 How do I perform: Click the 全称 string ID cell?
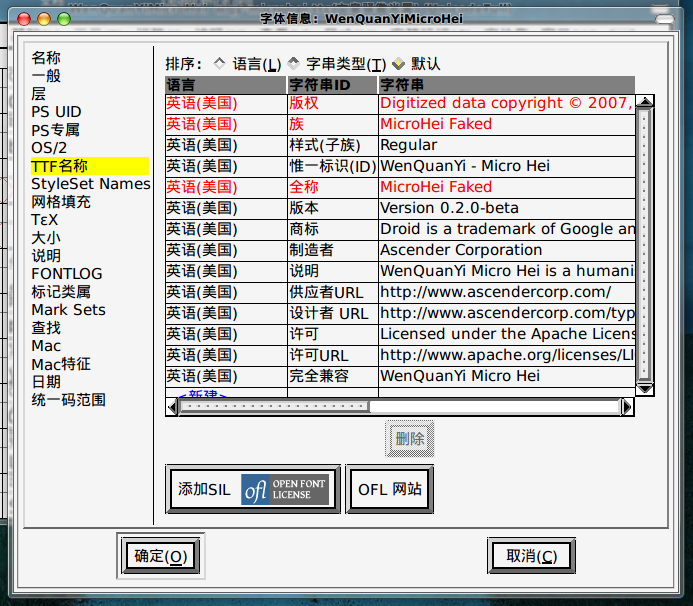pos(333,187)
